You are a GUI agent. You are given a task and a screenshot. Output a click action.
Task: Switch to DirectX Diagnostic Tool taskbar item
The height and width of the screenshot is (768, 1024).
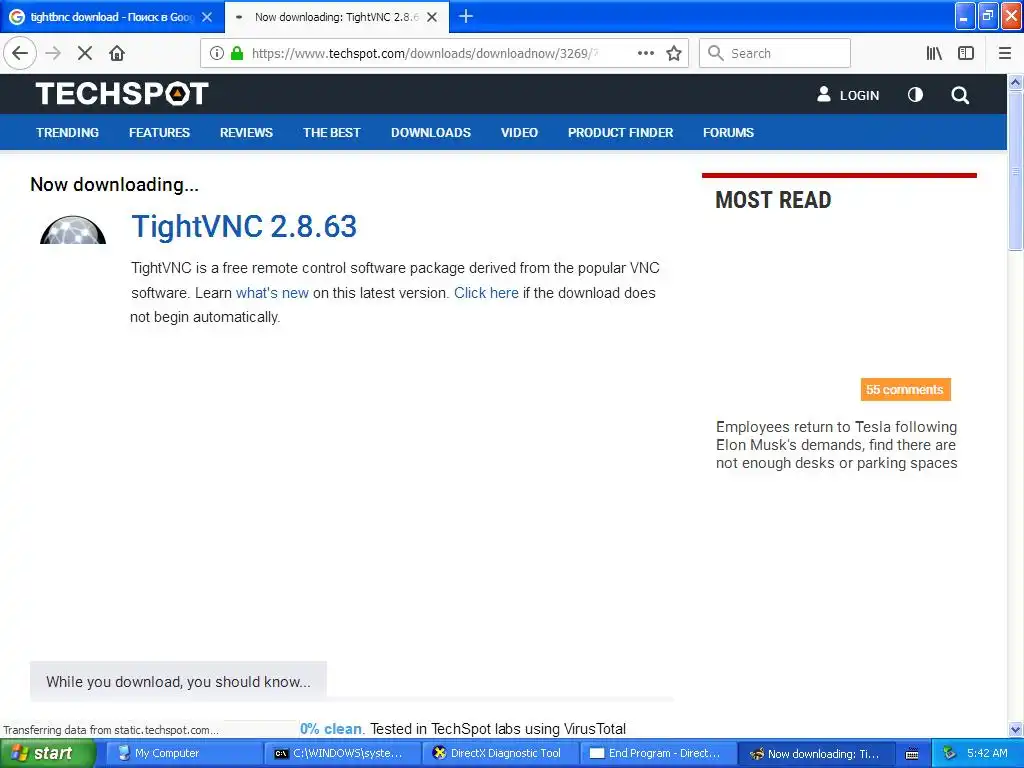point(501,753)
